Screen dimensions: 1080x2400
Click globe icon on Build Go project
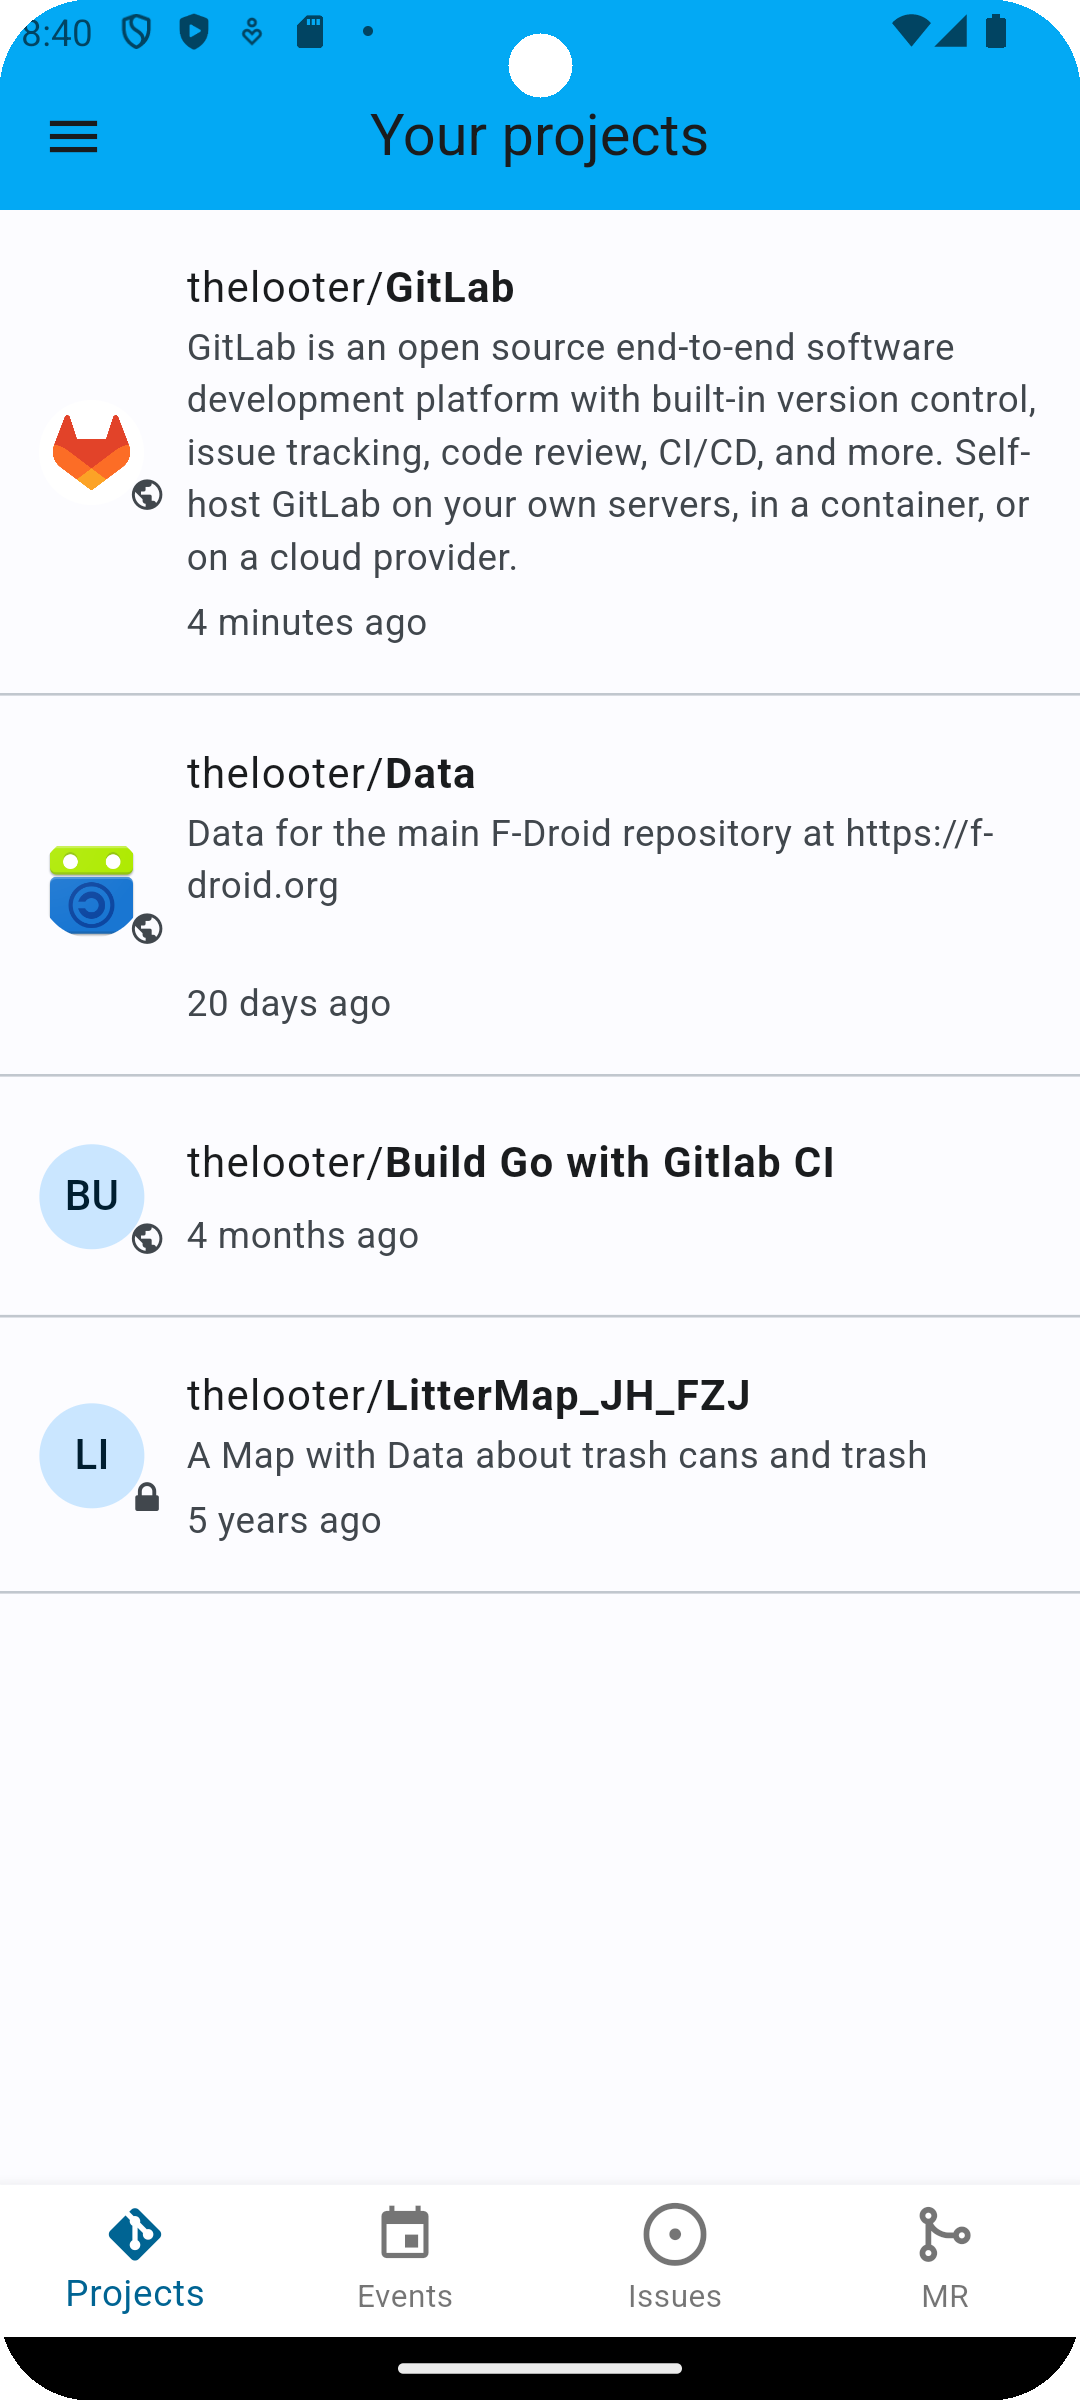pyautogui.click(x=147, y=1238)
